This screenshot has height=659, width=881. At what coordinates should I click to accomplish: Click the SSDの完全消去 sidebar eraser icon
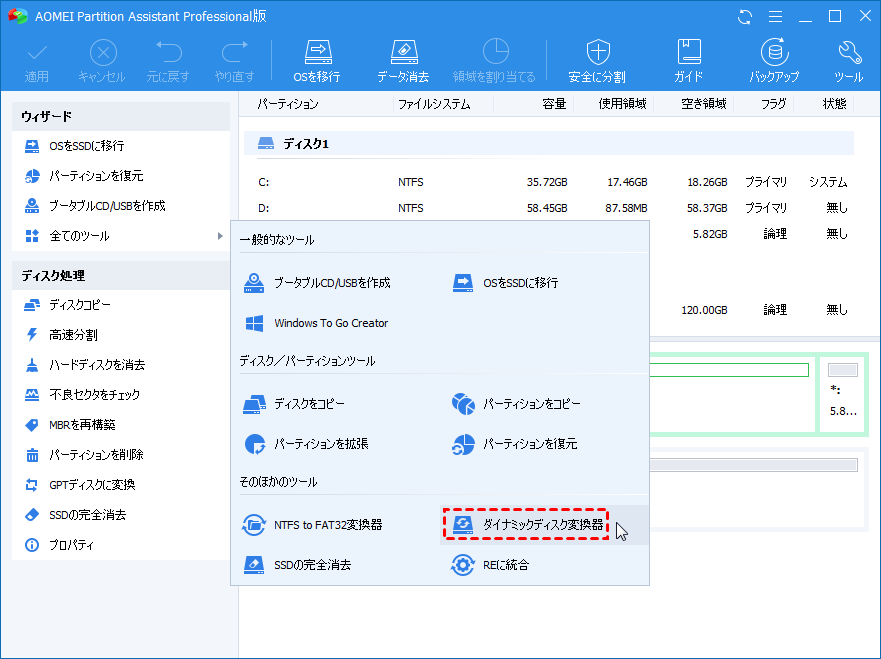click(32, 515)
